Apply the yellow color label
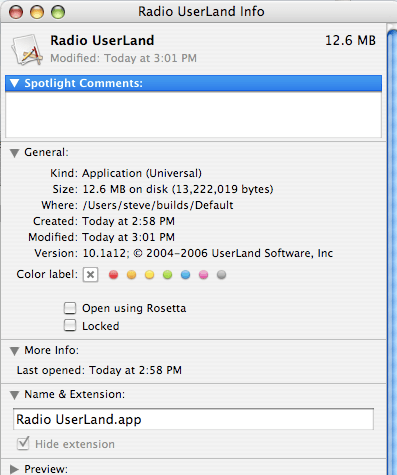This screenshot has width=397, height=475. coord(149,275)
